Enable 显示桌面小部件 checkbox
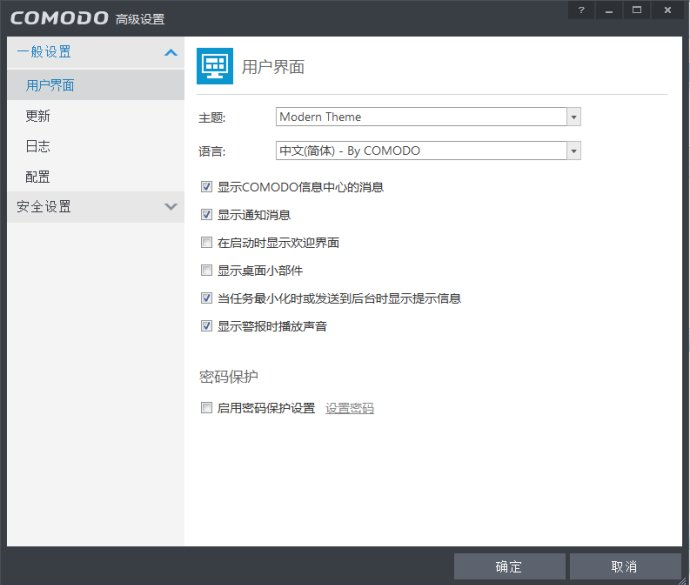The image size is (690, 585). tap(206, 270)
